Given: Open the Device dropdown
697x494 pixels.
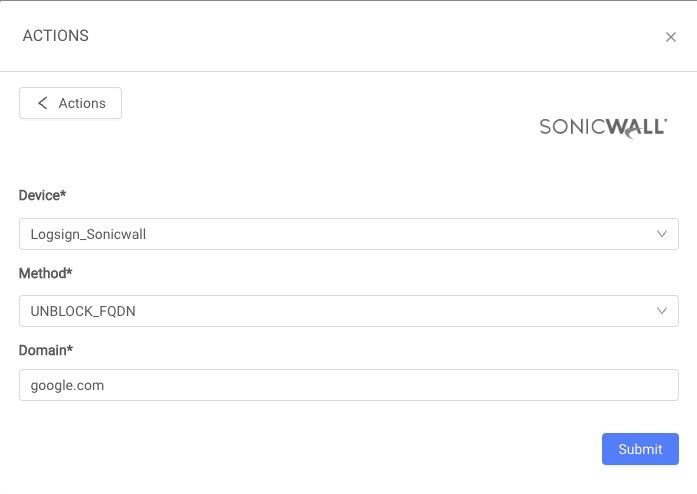Looking at the screenshot, I should (x=348, y=234).
